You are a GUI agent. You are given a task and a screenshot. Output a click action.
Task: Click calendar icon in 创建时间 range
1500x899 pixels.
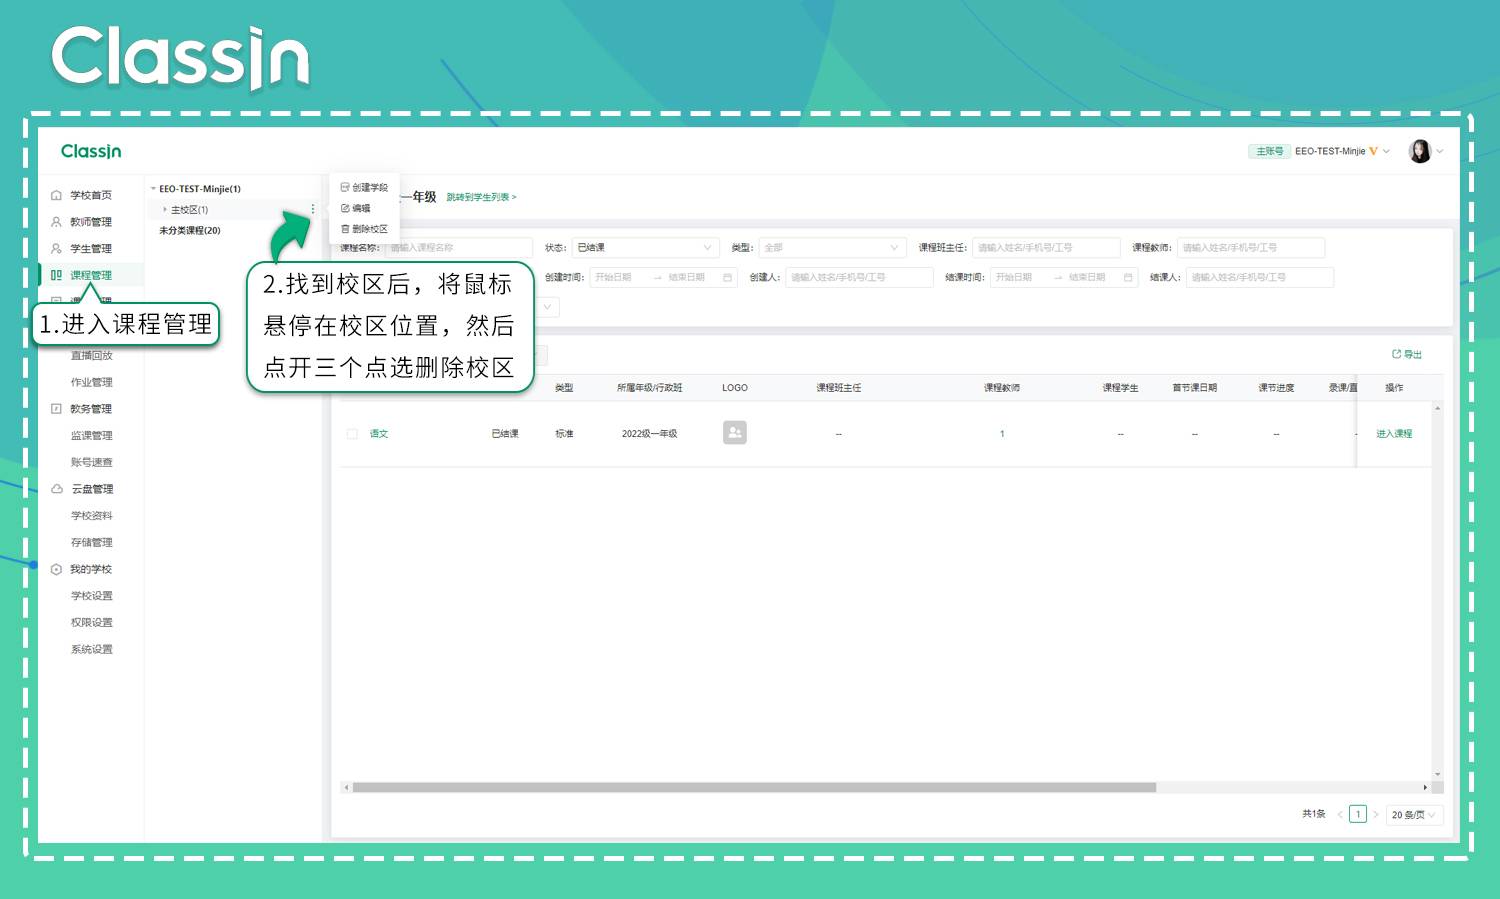[727, 277]
